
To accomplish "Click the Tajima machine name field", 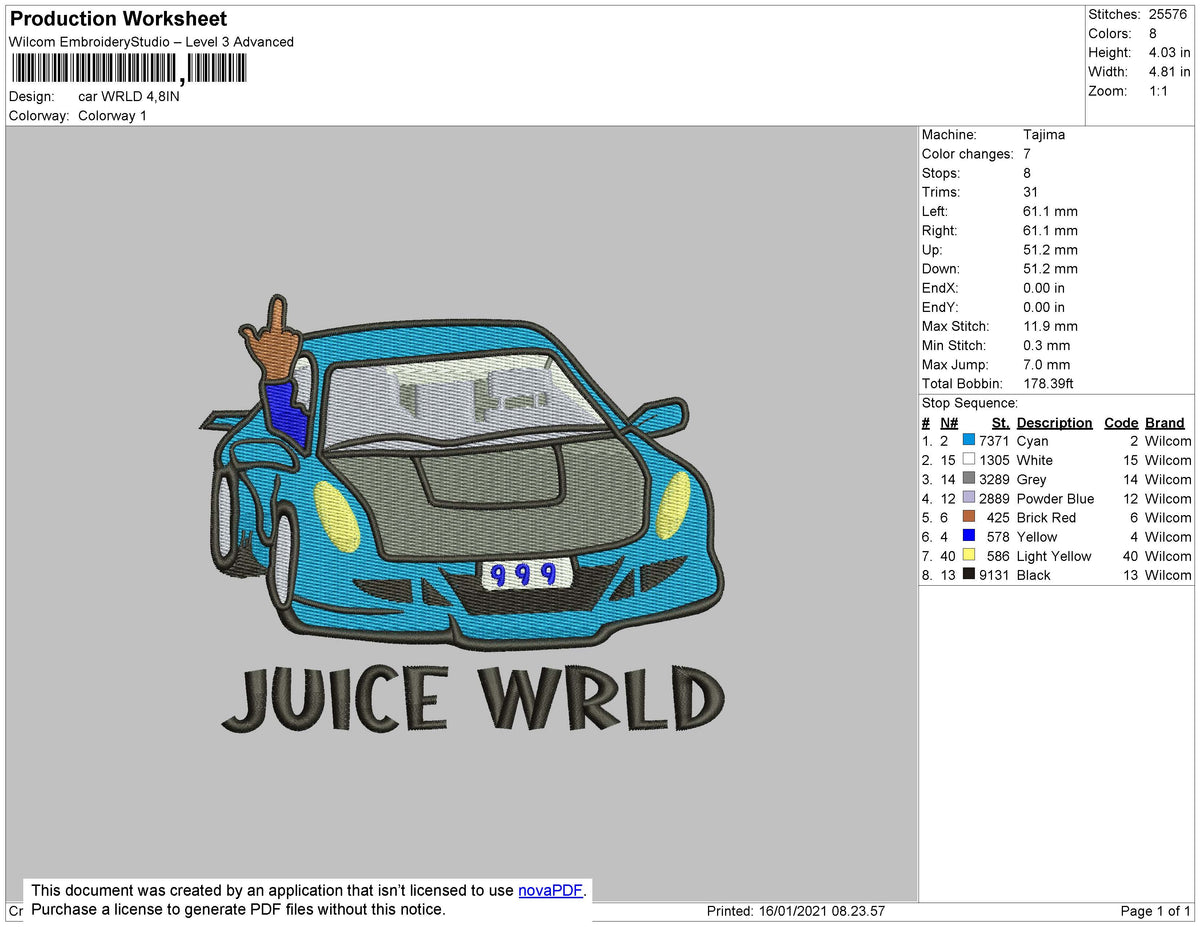I will (x=1043, y=134).
